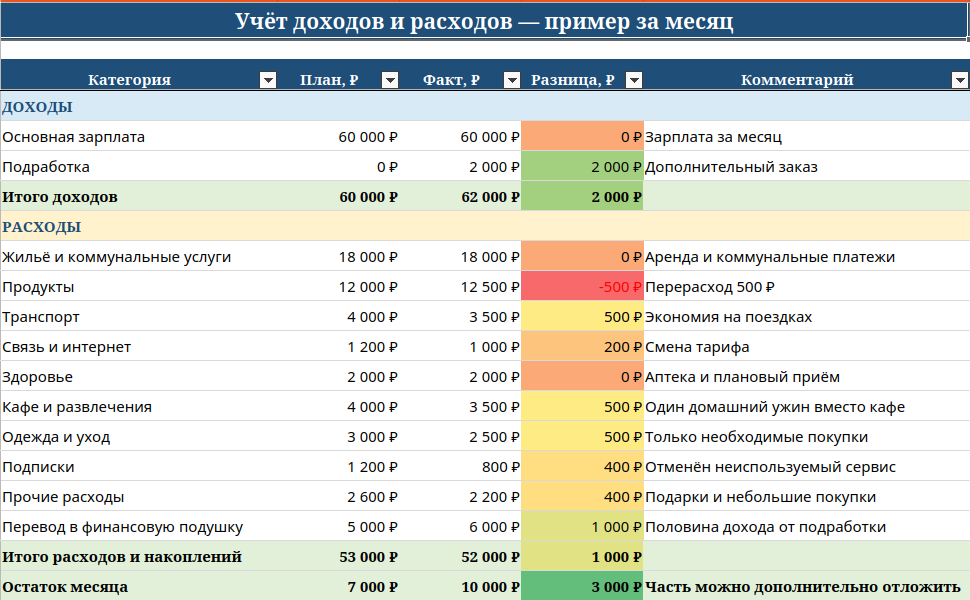Select the 'Прочие расходы' cell
The width and height of the screenshot is (970, 600).
tap(139, 497)
